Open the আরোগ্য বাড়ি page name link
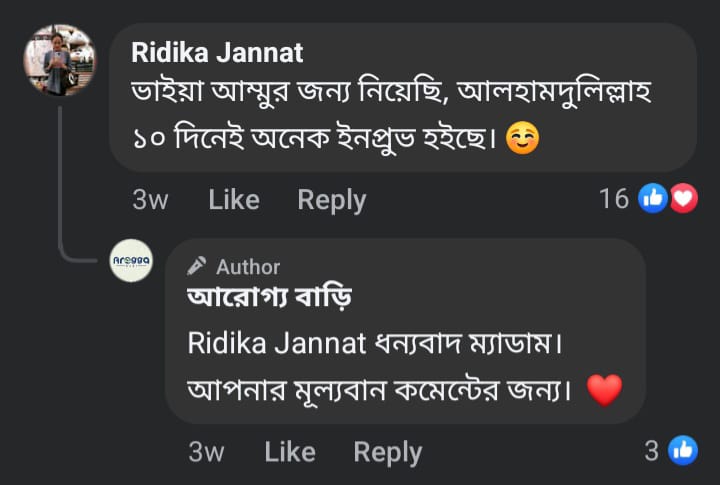This screenshot has width=720, height=485. (x=269, y=298)
